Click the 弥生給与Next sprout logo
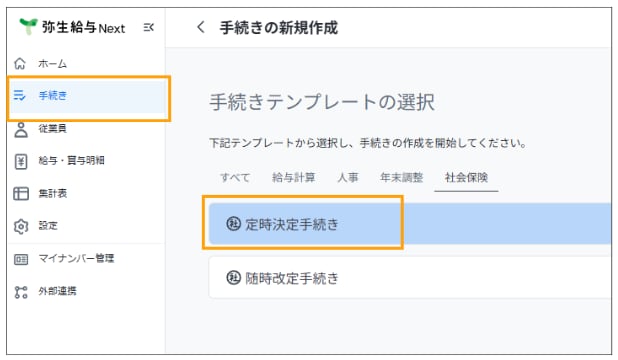This screenshot has width=618, height=360. [28, 26]
